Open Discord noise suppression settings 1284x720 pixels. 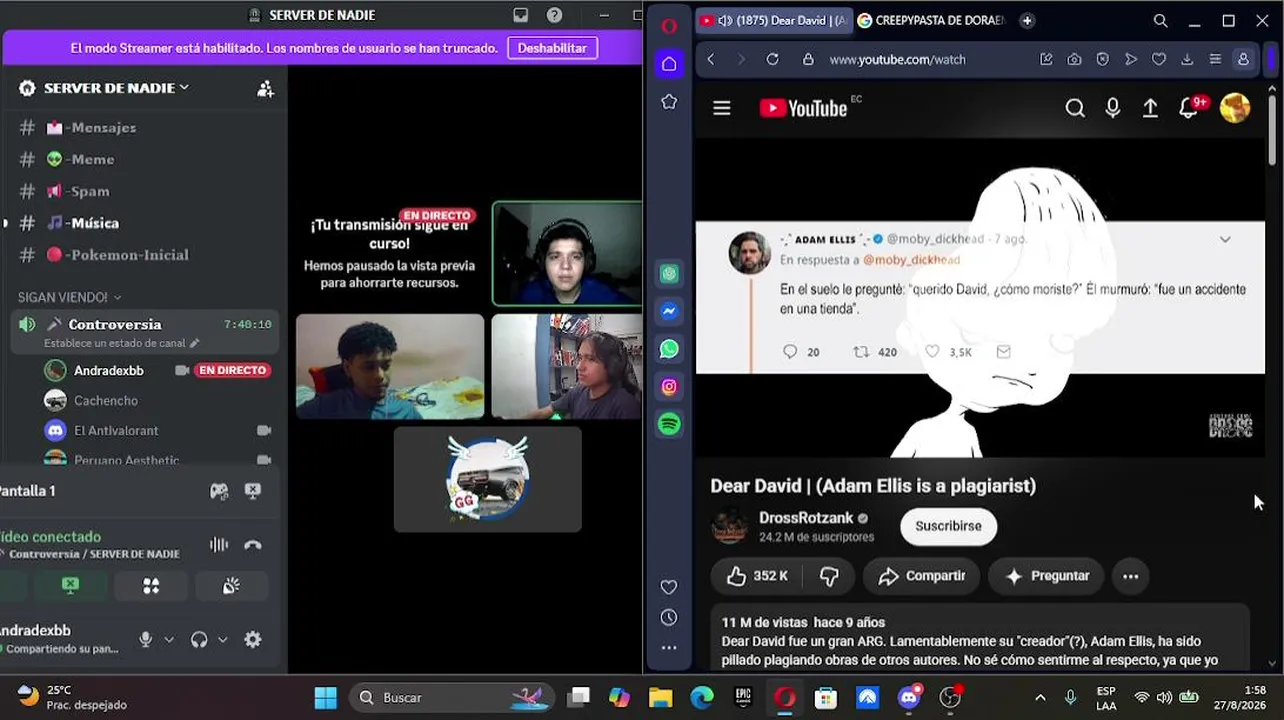[219, 545]
